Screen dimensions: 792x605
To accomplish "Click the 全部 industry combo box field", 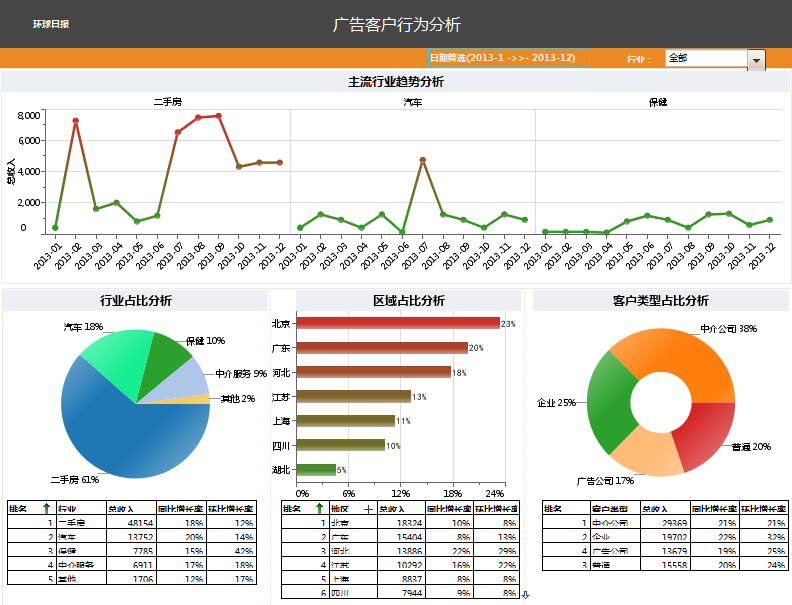I will tap(706, 58).
